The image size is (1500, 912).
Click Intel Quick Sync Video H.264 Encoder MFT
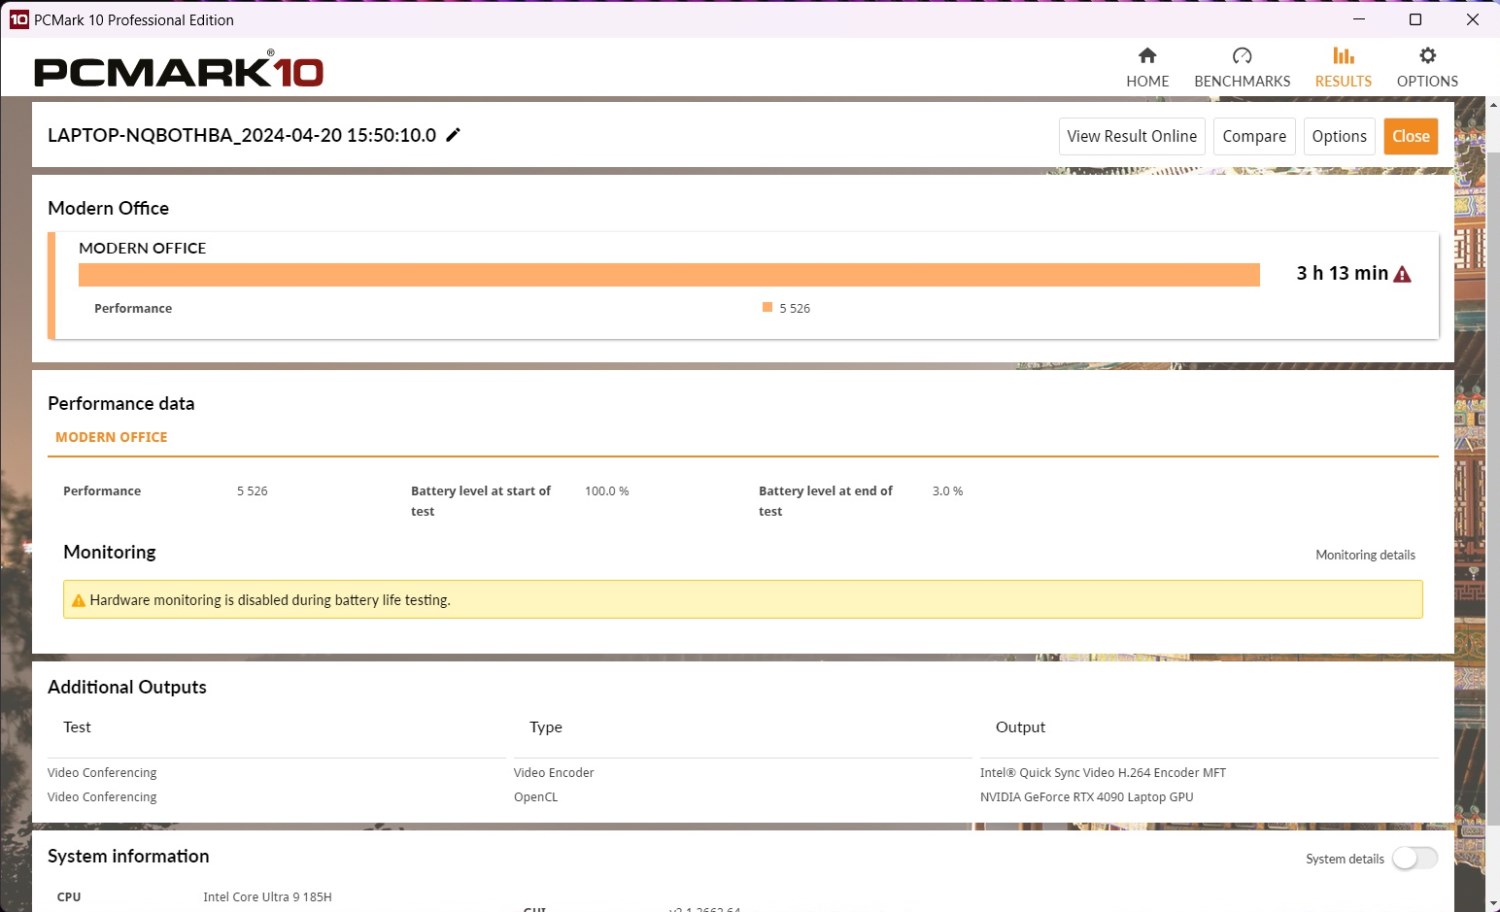point(1103,773)
